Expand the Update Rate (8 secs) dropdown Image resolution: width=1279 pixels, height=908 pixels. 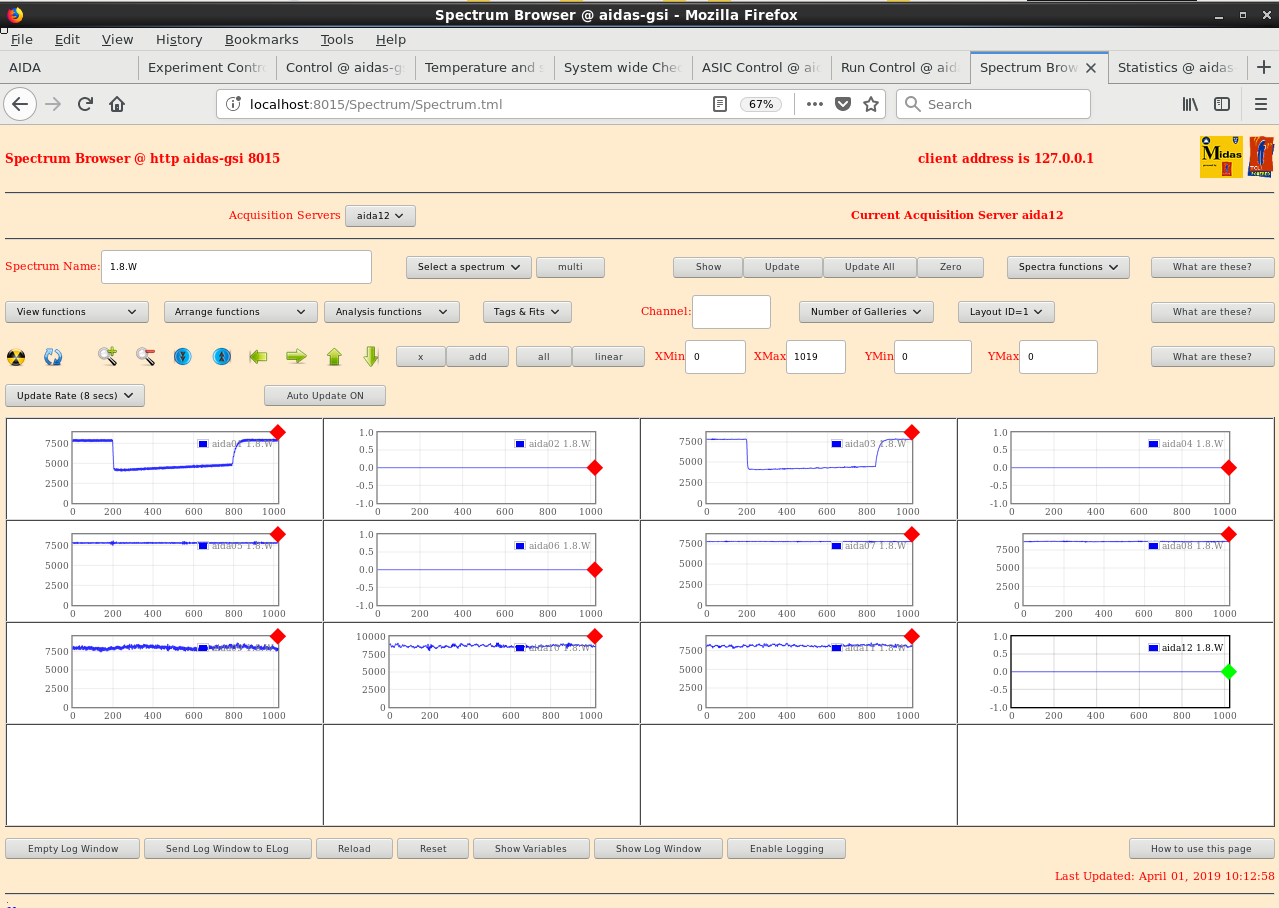click(75, 396)
